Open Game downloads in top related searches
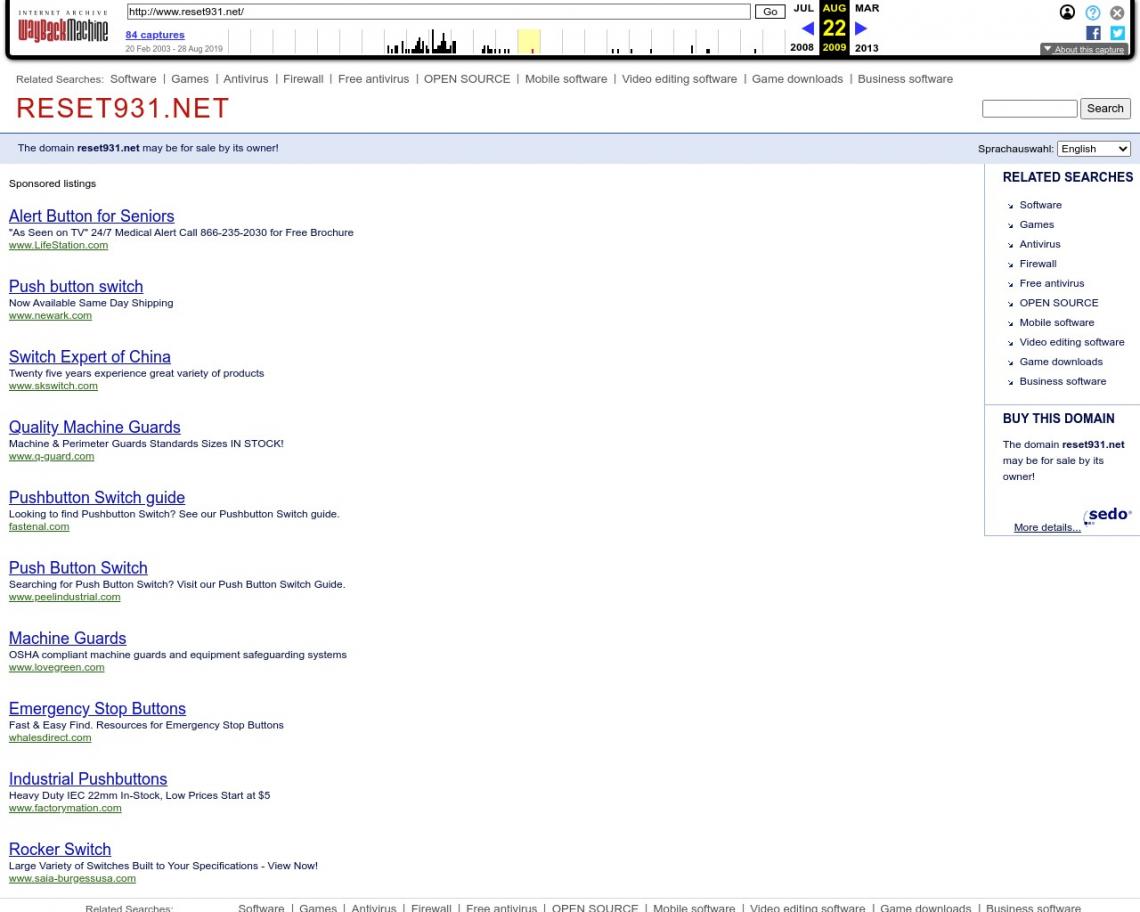The height and width of the screenshot is (912, 1140). pyautogui.click(x=798, y=79)
